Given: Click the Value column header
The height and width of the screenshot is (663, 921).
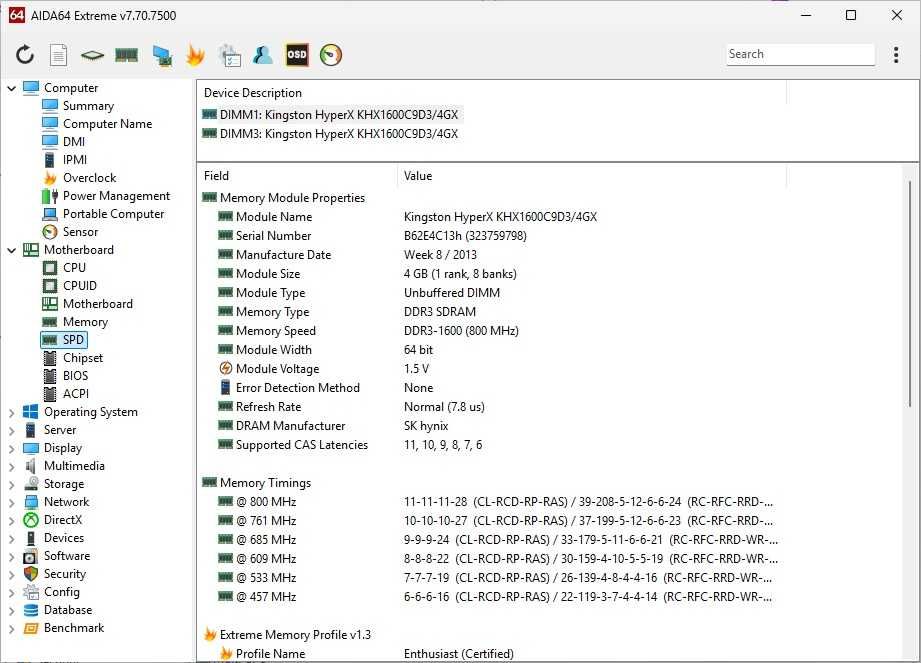Looking at the screenshot, I should 418,176.
